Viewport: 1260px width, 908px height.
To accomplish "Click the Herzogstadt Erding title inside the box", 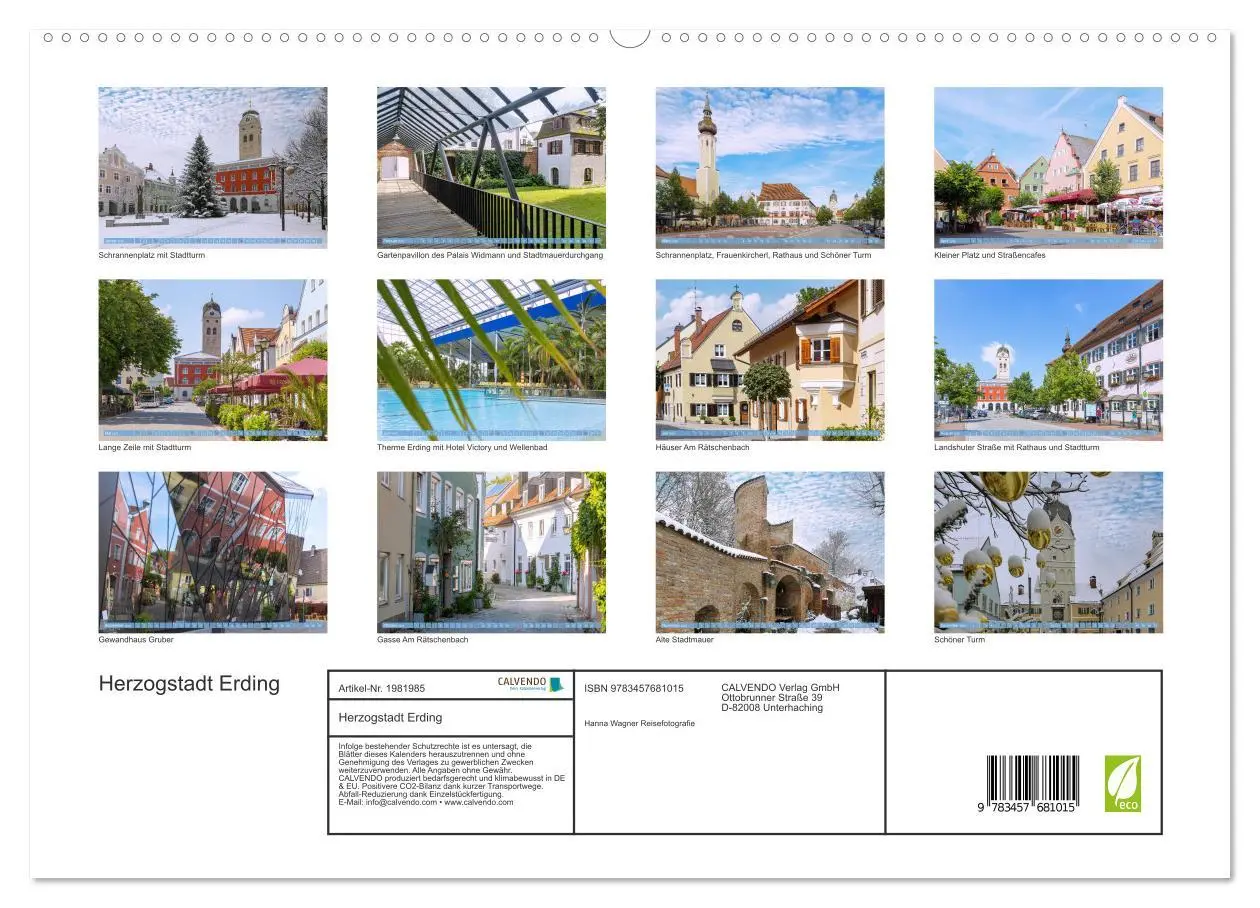I will pos(390,717).
